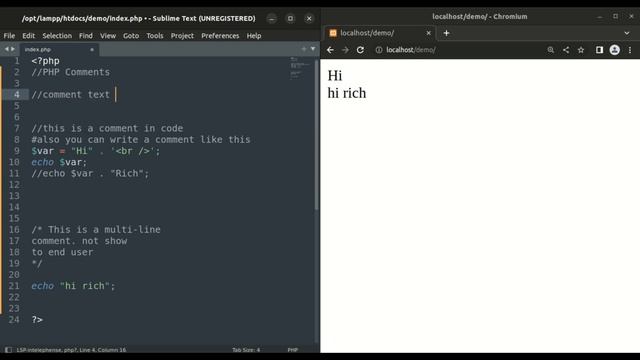Image resolution: width=640 pixels, height=360 pixels.
Task: Click line number 21 in the gutter
Action: coord(14,286)
